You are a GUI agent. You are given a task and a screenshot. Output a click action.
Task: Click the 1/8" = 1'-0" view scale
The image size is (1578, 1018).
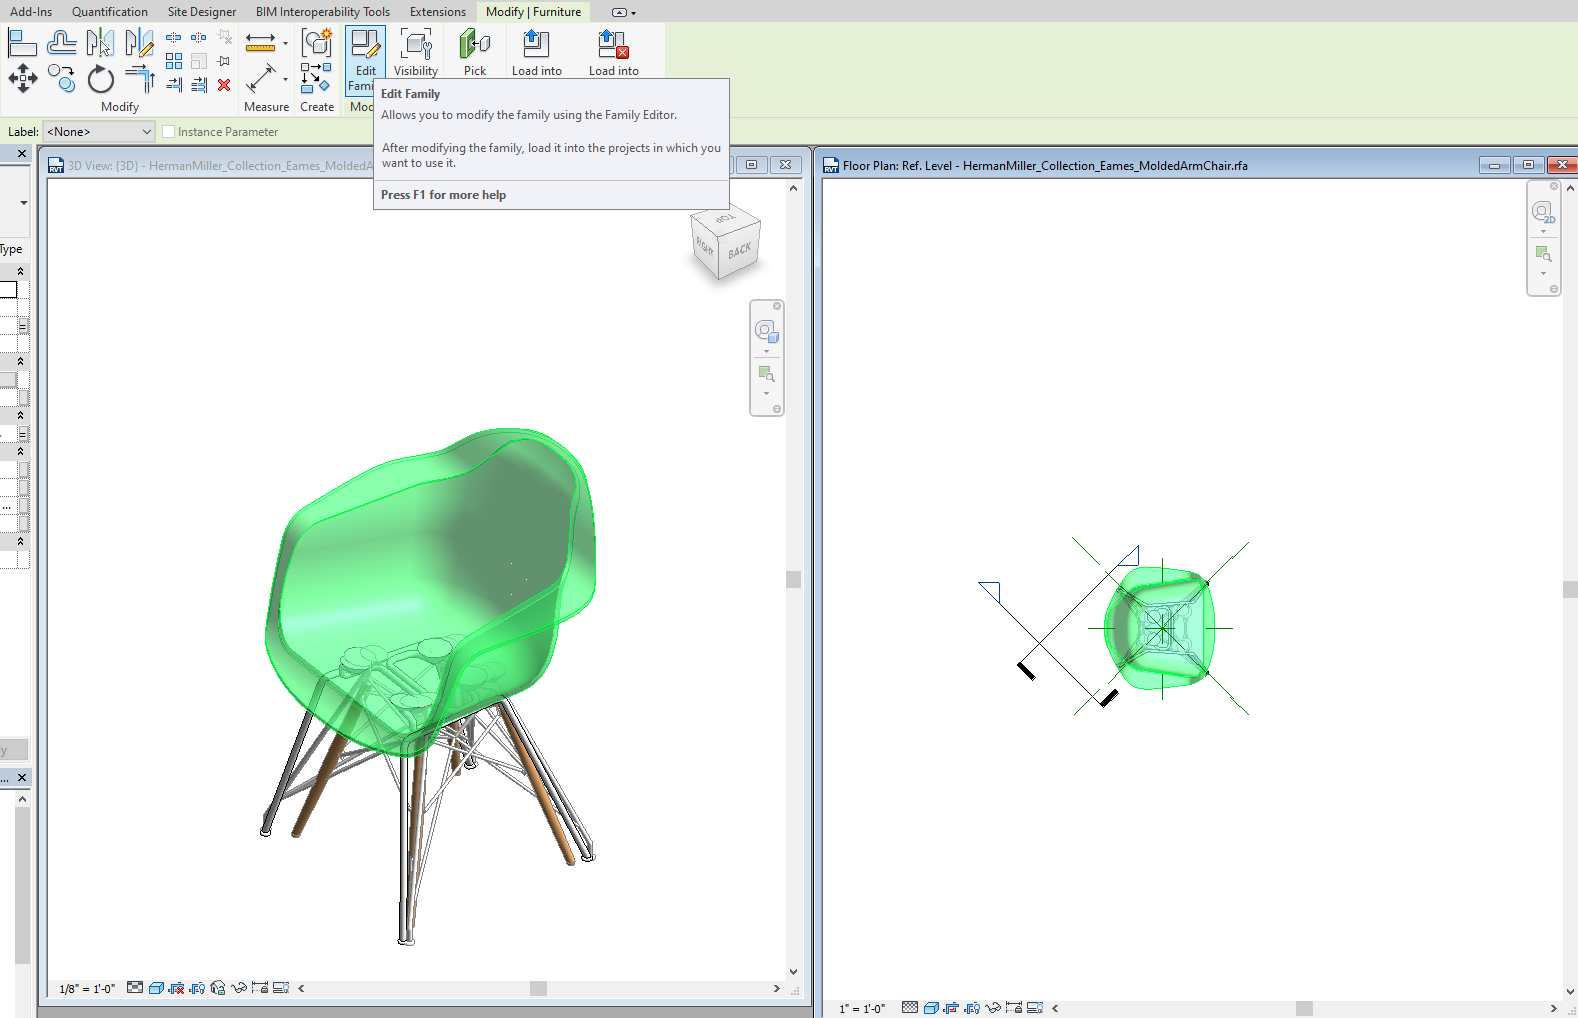87,989
